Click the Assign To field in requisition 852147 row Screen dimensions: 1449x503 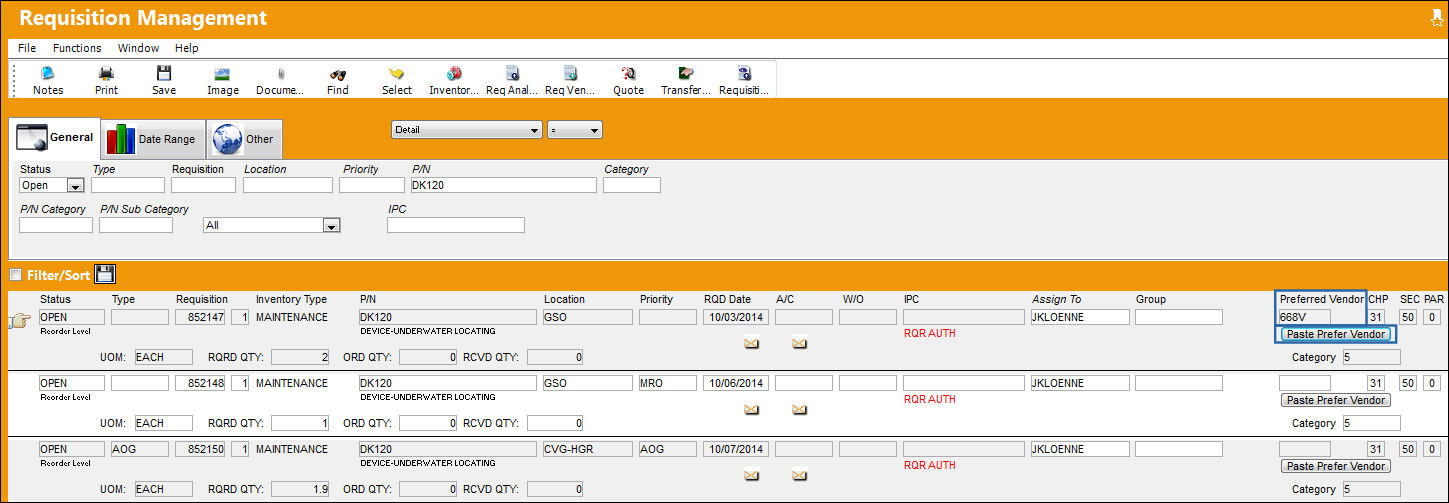coord(1080,317)
